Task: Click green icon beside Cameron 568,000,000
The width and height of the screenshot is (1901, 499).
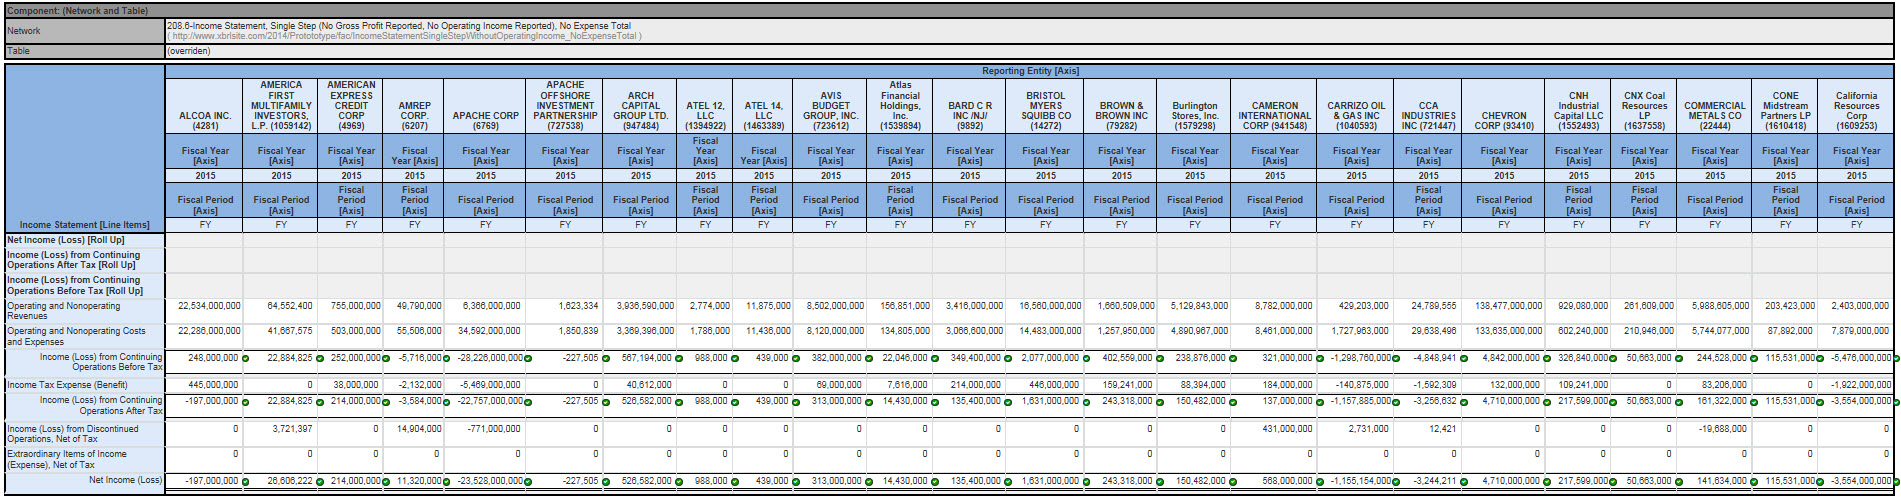Action: point(1318,482)
